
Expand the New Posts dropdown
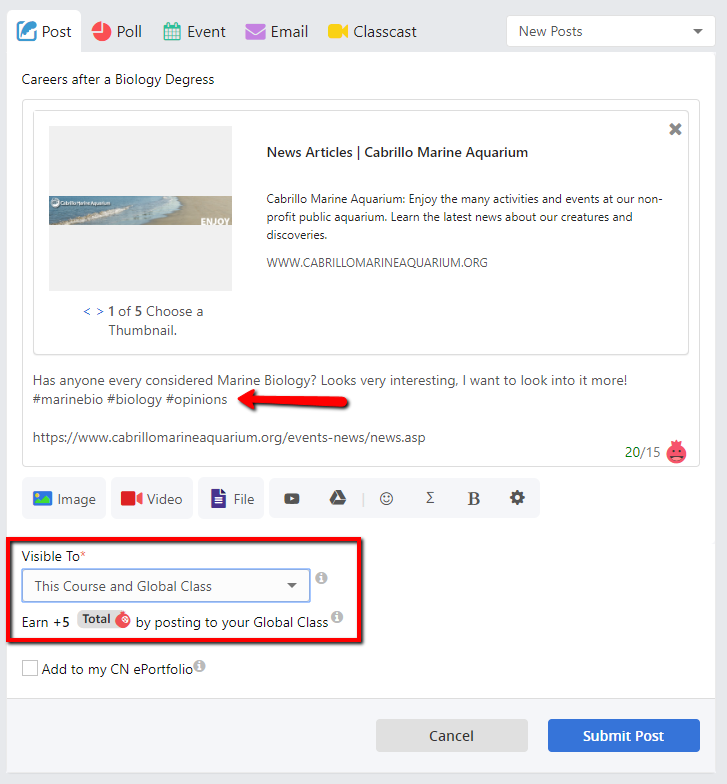tap(610, 32)
